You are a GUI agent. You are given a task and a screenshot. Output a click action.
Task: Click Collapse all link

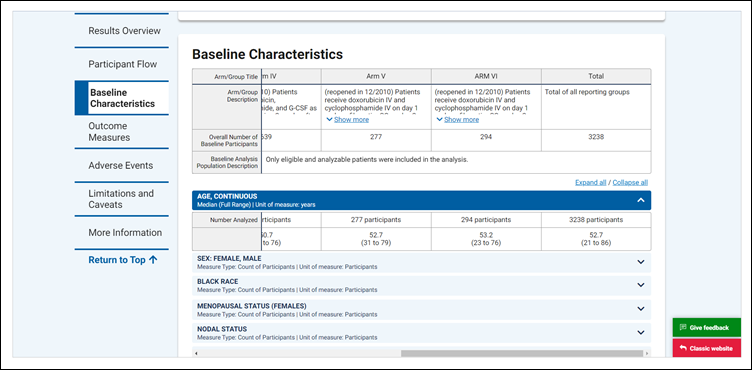[630, 182]
